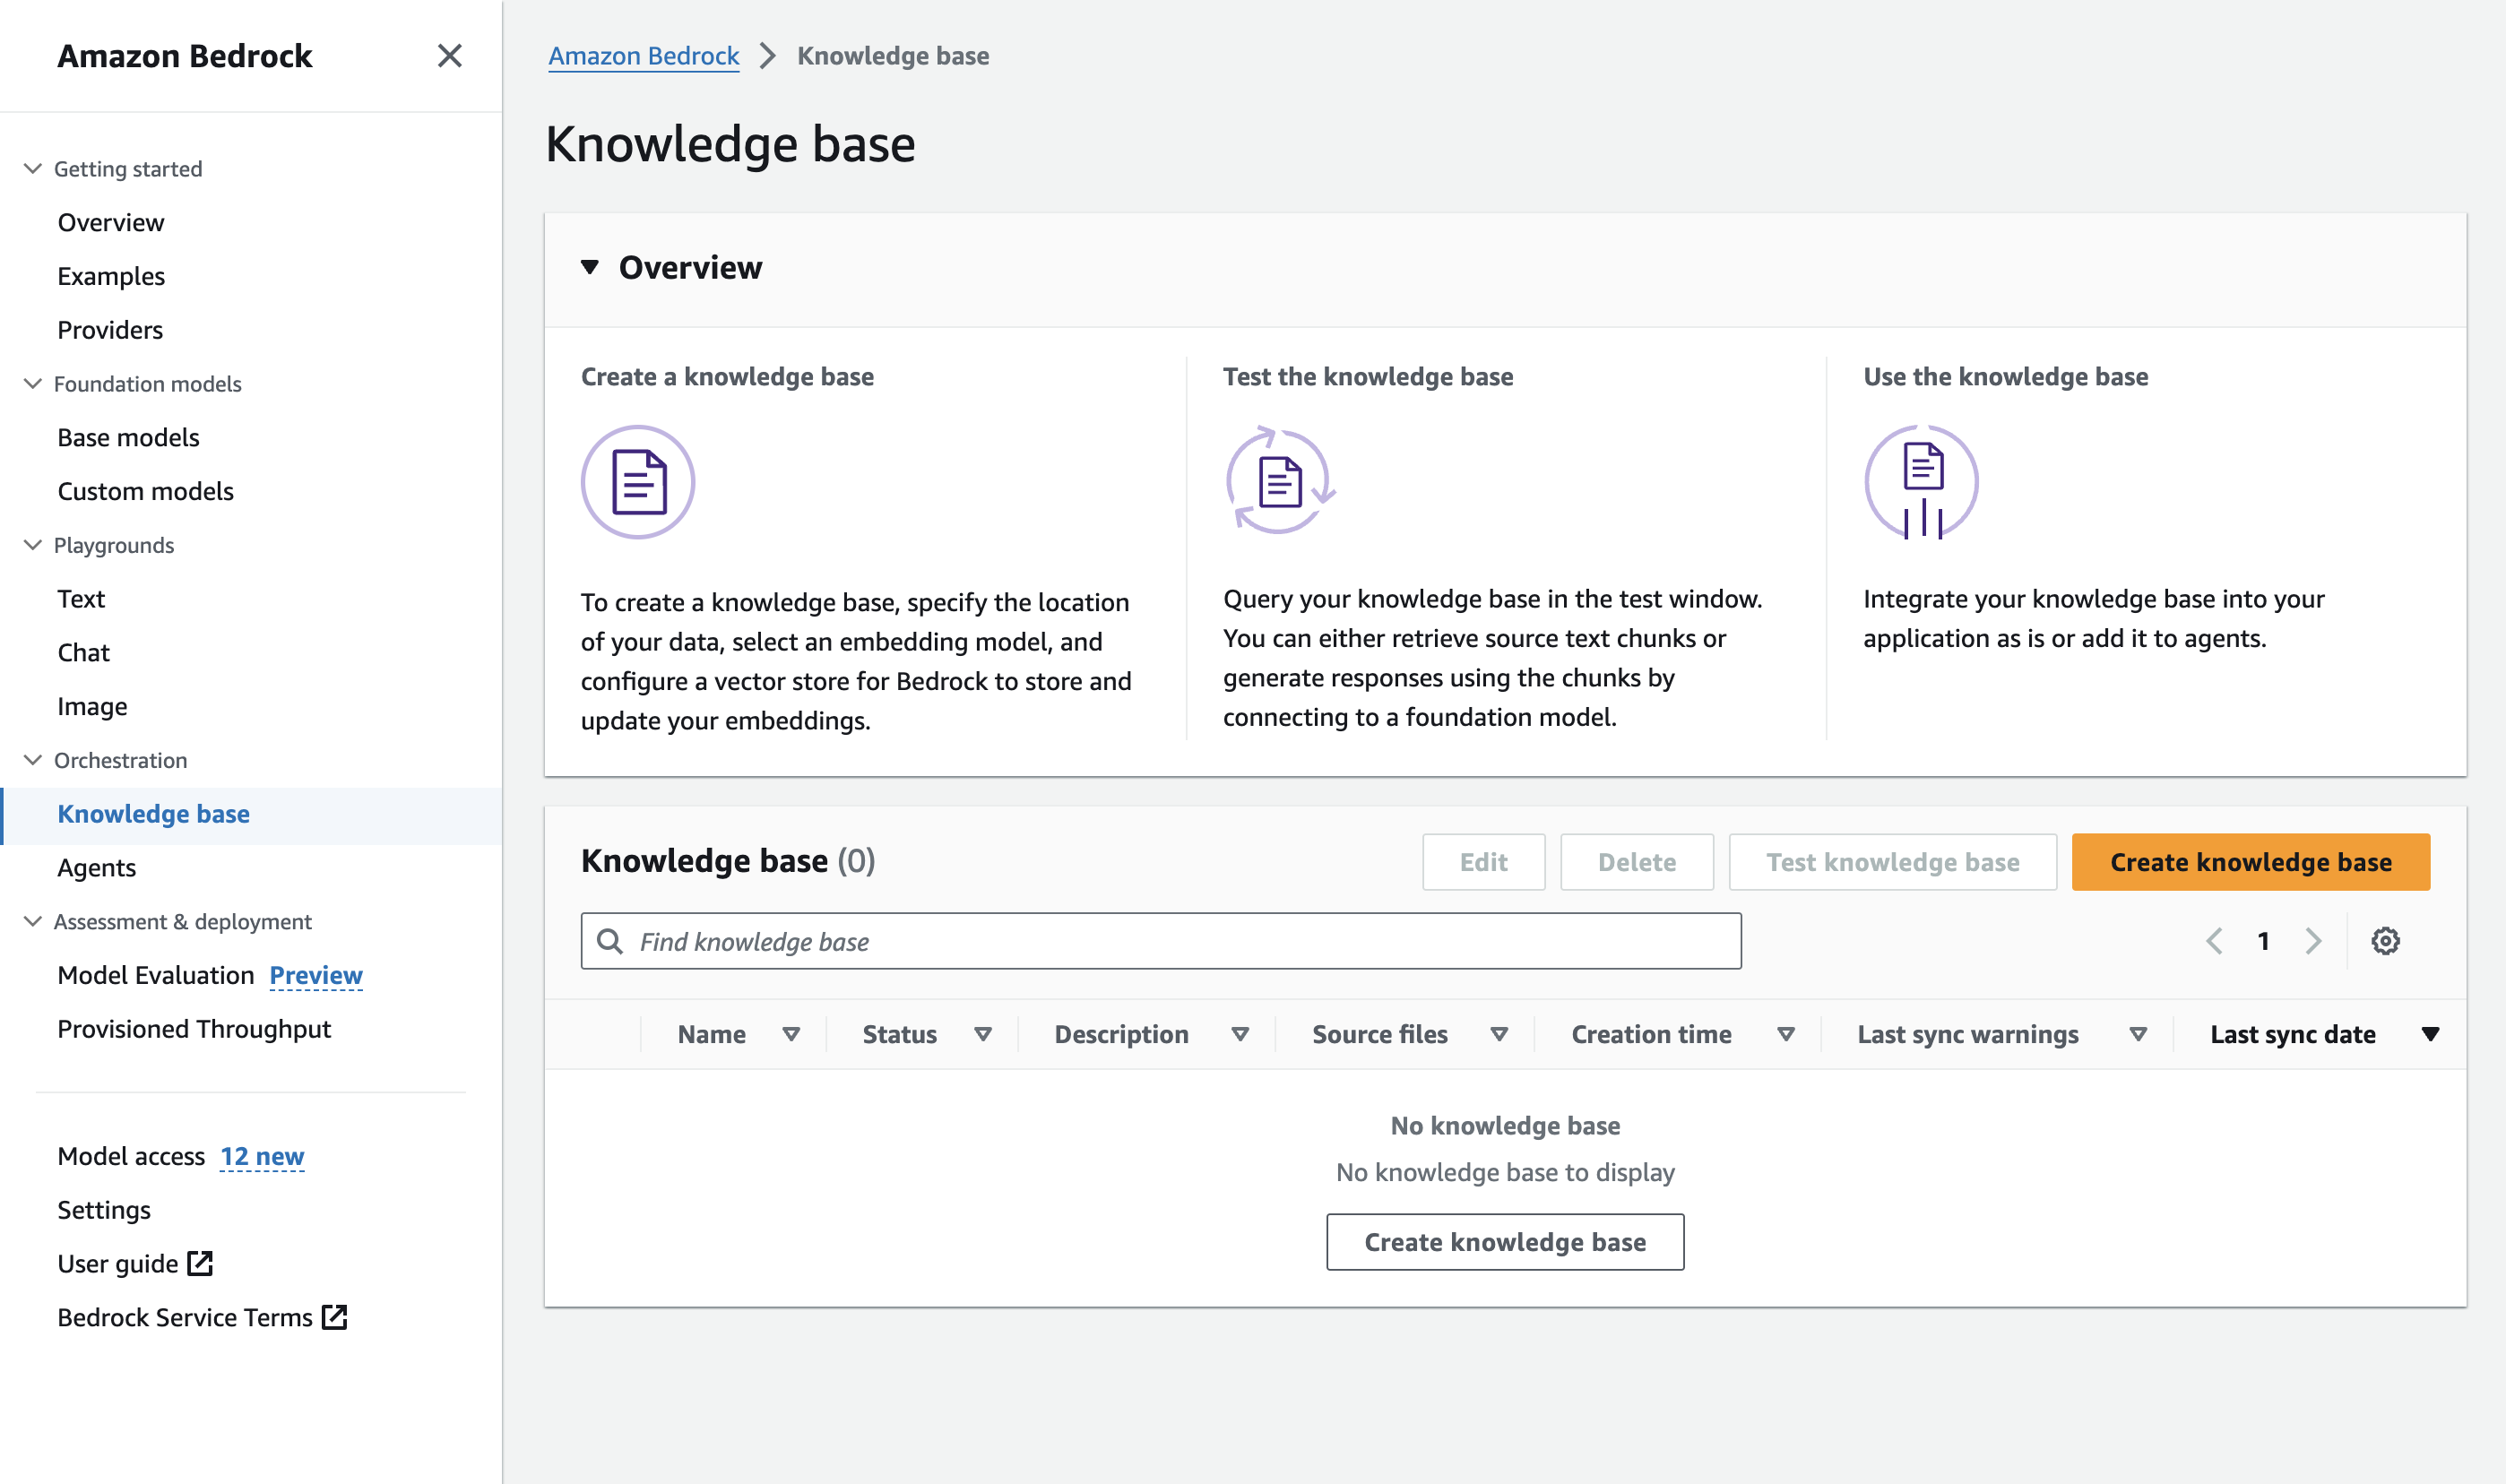Click the orange Create knowledge base button
Viewport: 2506px width, 1484px height.
[x=2250, y=862]
